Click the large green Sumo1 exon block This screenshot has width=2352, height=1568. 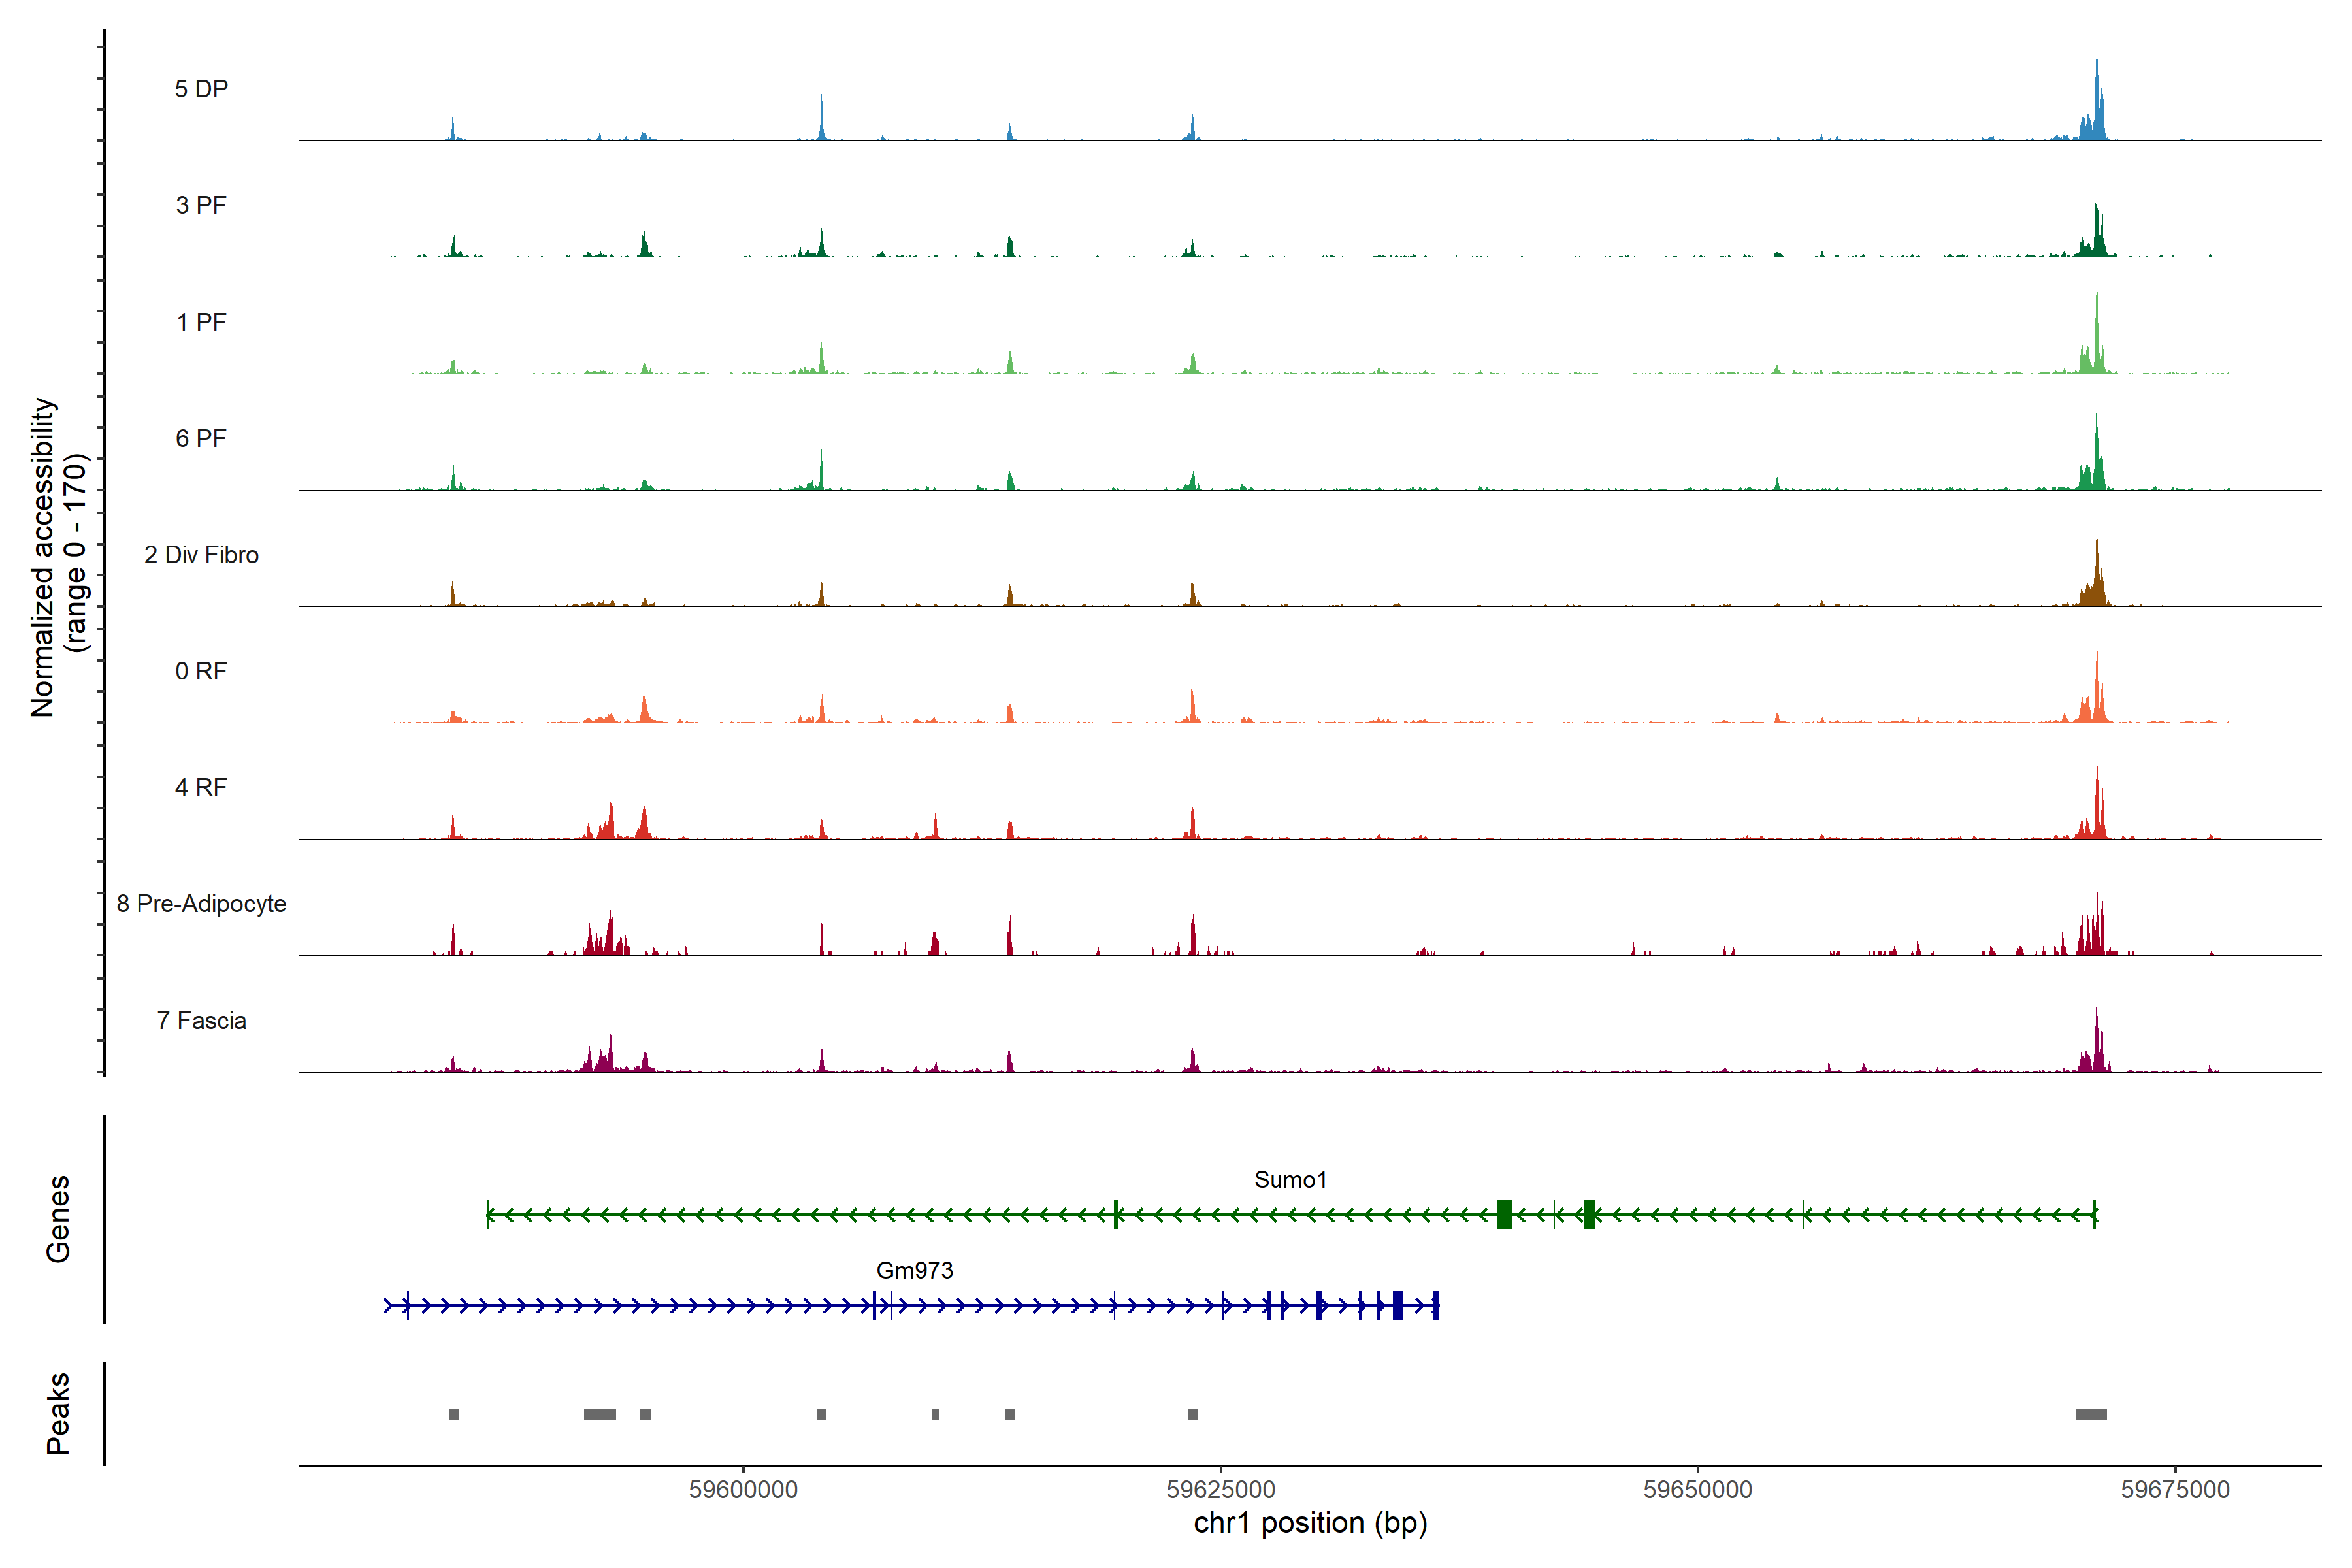click(1504, 1215)
